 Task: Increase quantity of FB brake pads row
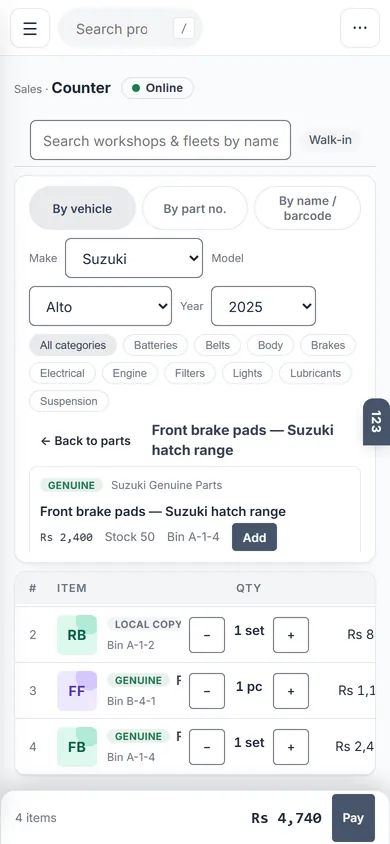[291, 747]
